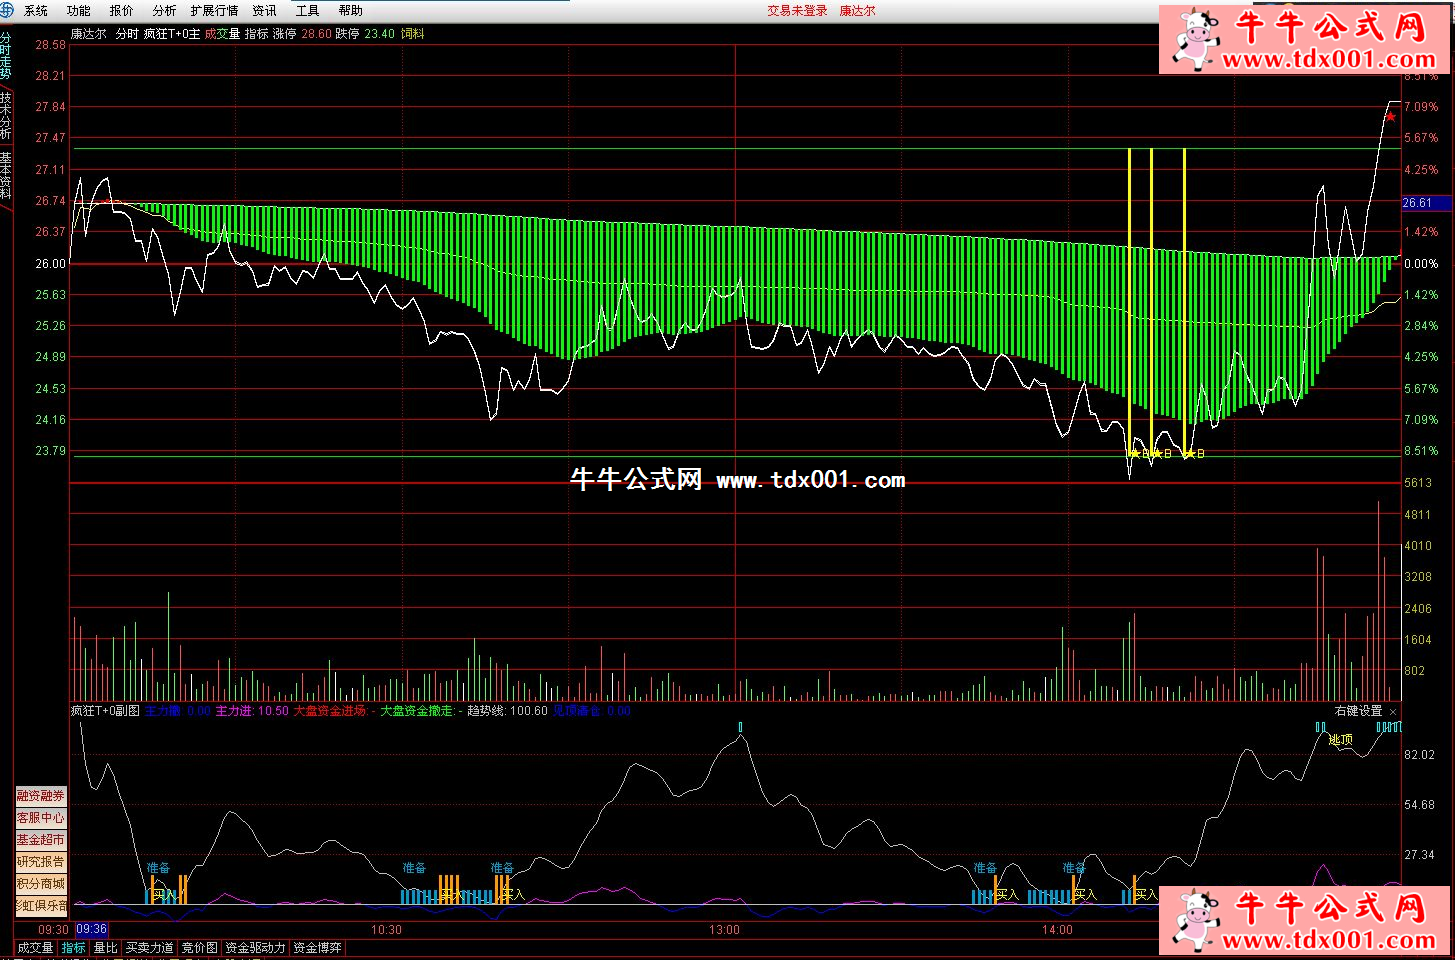1455x960 pixels.
Task: Open the 扩展行情 menu
Action: click(x=214, y=11)
